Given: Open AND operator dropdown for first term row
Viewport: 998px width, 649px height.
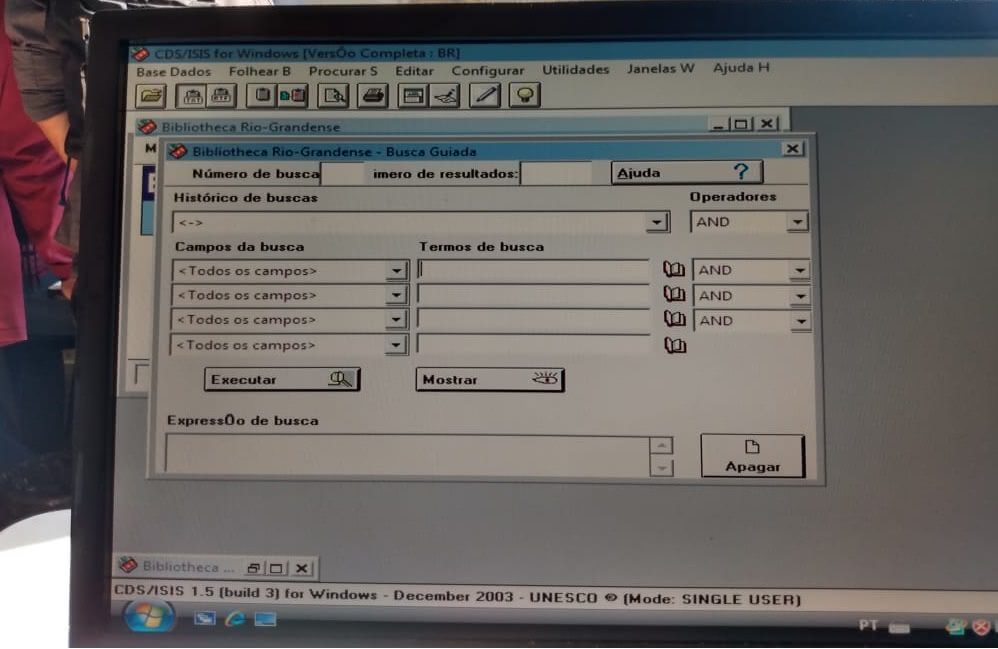Looking at the screenshot, I should (799, 270).
